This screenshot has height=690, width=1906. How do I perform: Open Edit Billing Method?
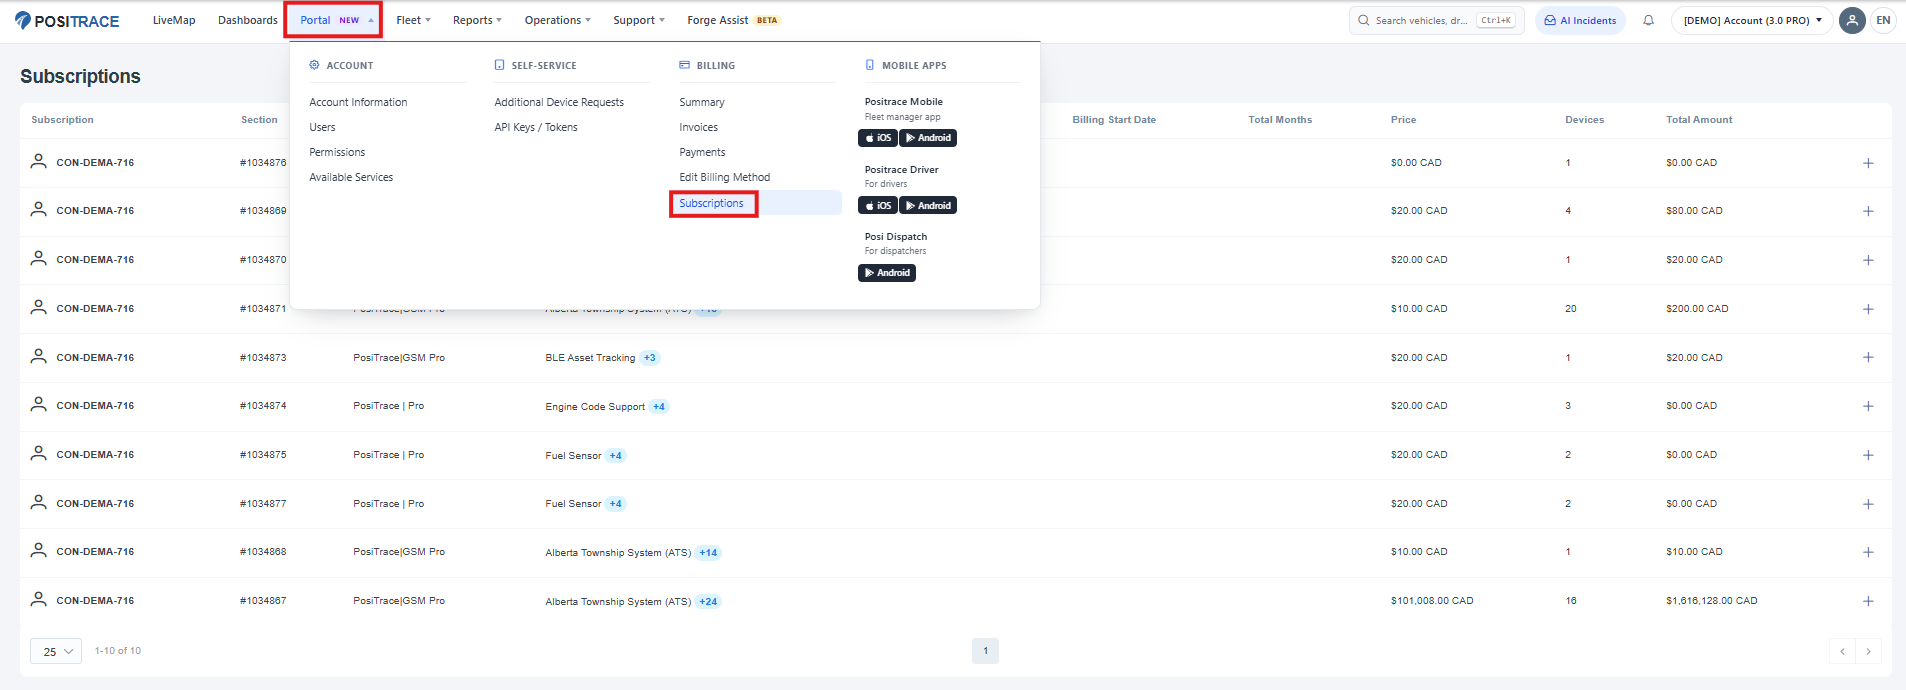(x=725, y=177)
